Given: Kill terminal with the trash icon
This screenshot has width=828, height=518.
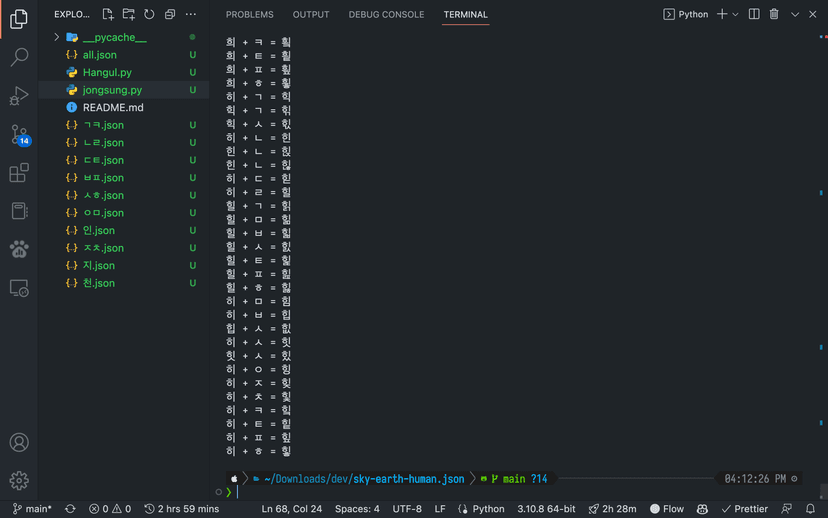Looking at the screenshot, I should pos(774,15).
